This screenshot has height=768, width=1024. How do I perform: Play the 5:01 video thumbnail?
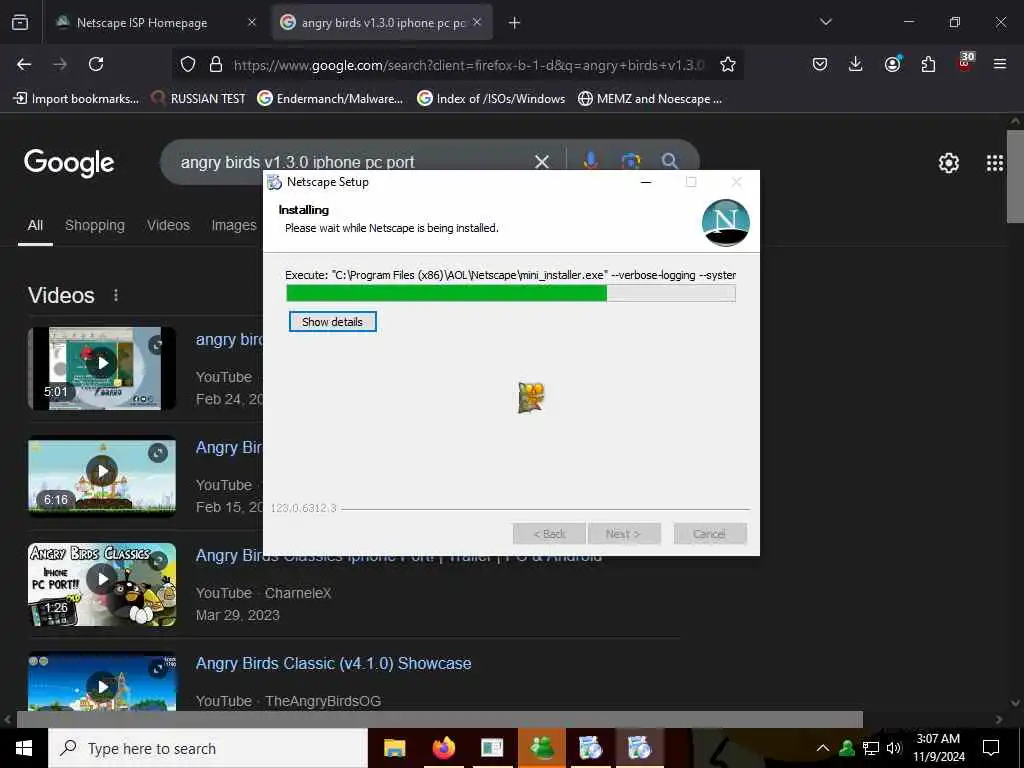[102, 368]
